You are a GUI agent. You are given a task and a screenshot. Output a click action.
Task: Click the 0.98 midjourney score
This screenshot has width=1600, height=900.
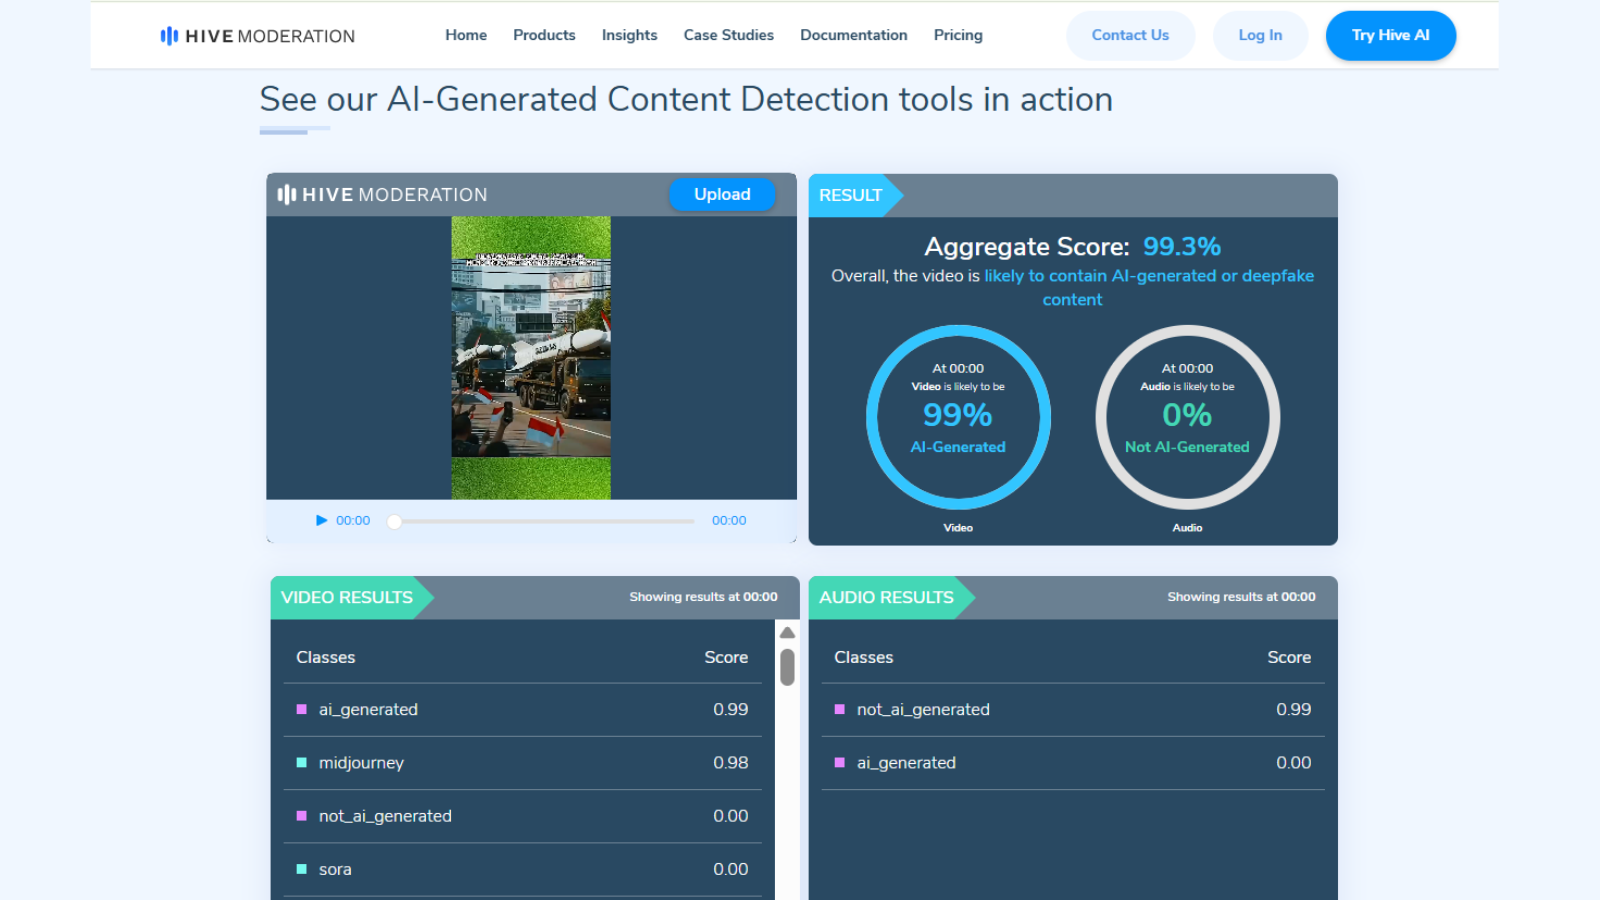point(730,762)
